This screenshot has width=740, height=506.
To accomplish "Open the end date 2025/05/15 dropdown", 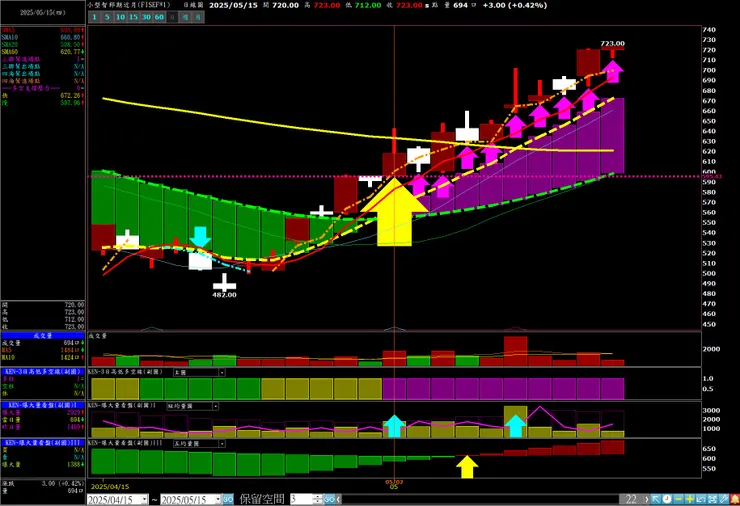I will click(x=218, y=499).
